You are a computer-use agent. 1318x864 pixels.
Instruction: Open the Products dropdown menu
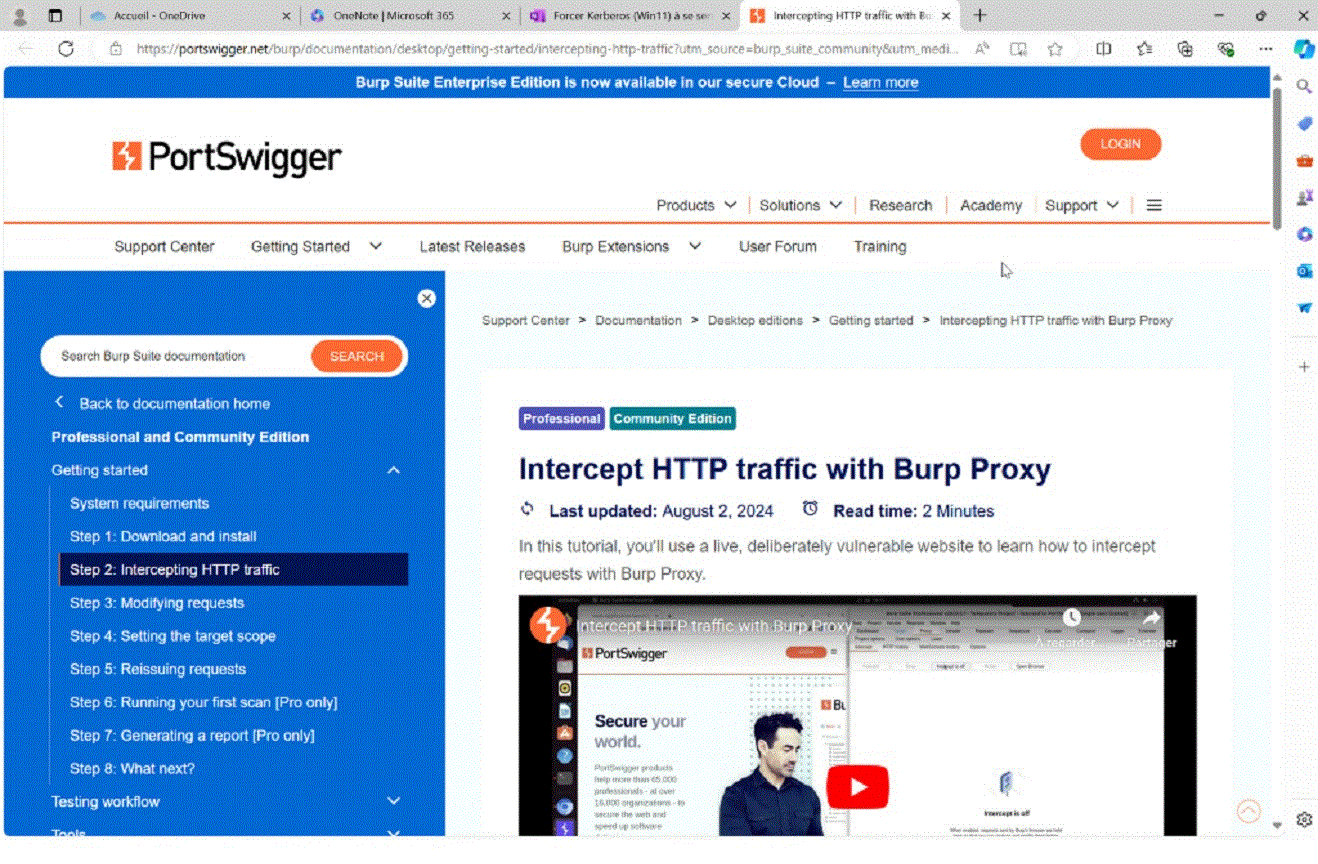point(696,205)
